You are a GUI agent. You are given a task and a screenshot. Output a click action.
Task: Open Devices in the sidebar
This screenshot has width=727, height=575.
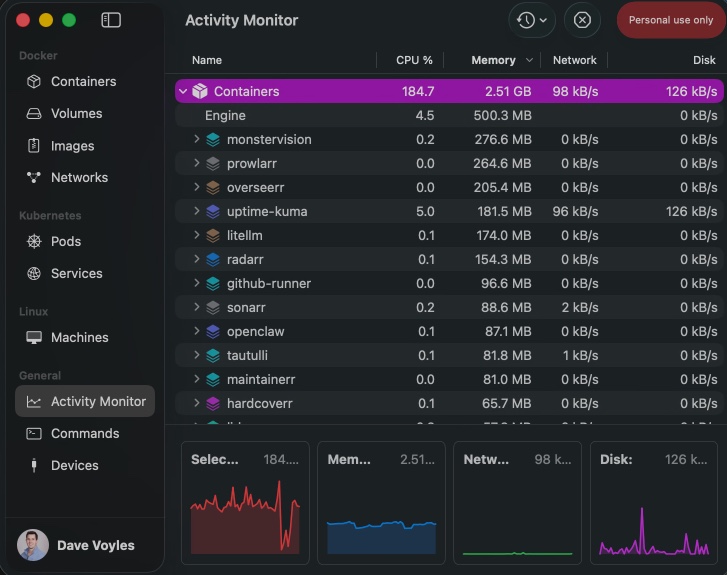click(x=85, y=466)
